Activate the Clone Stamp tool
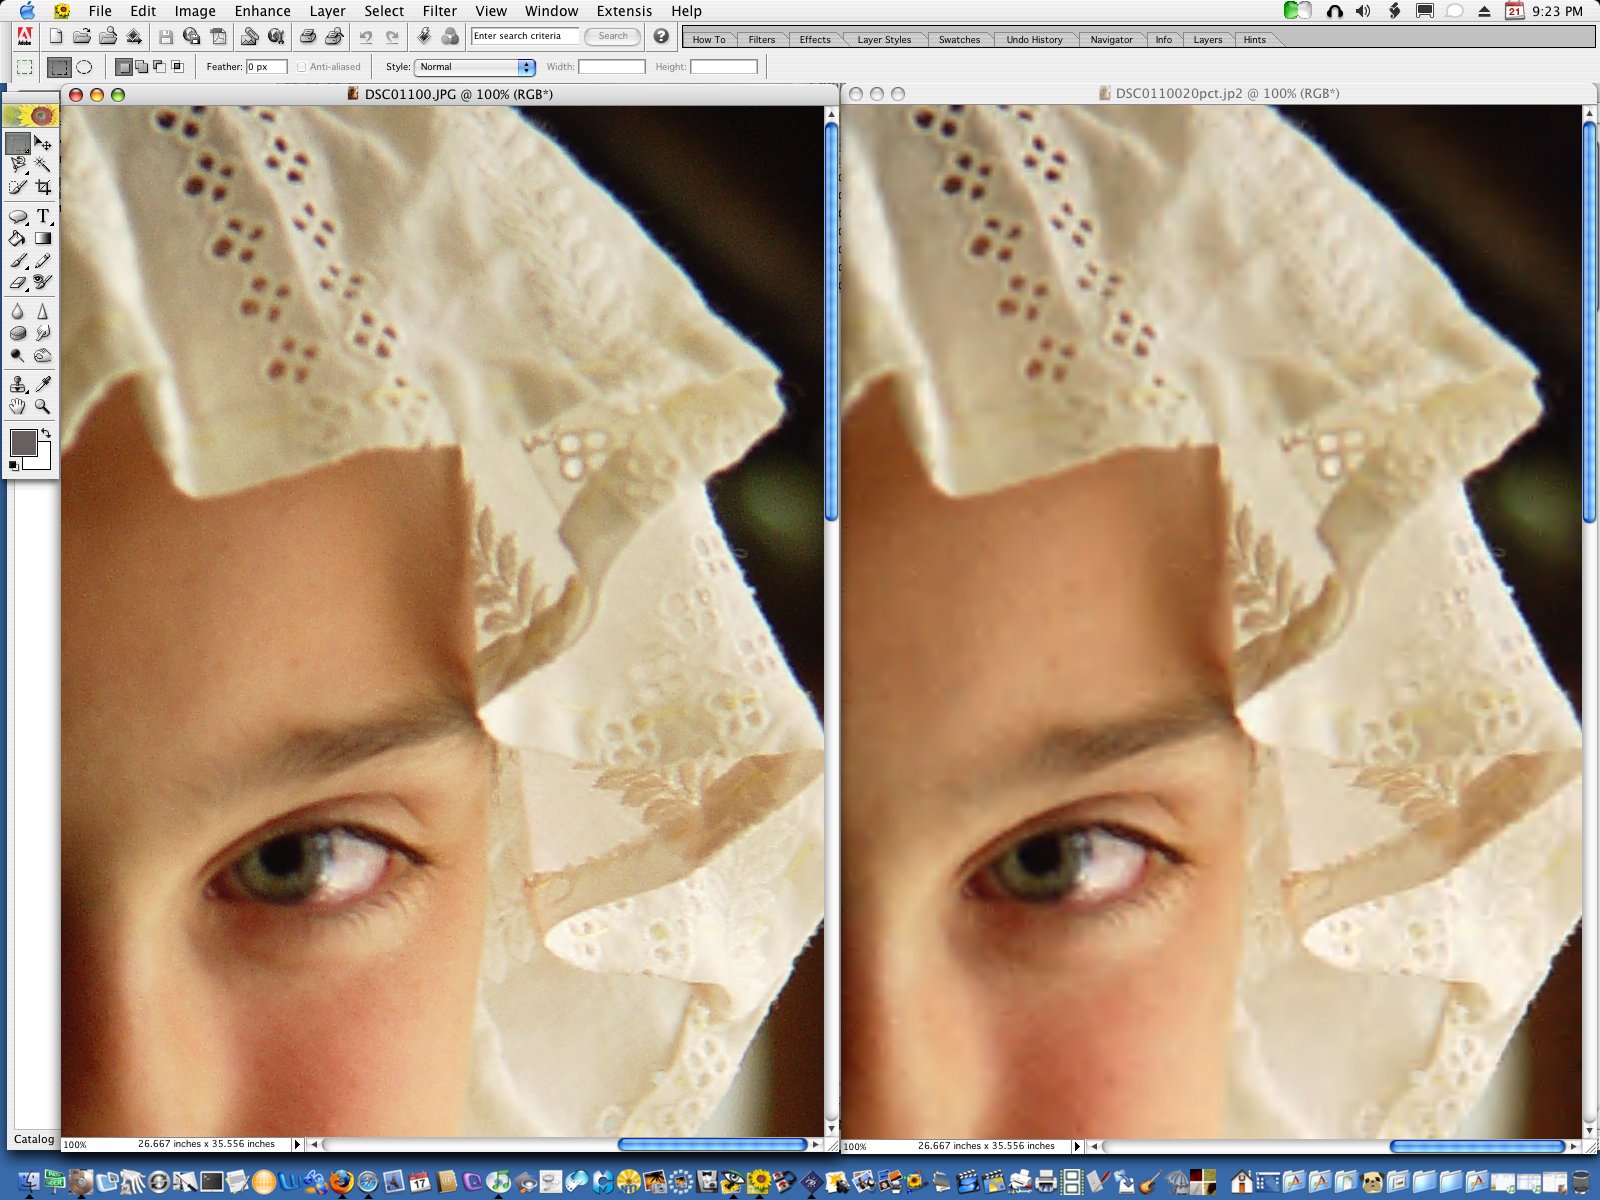This screenshot has width=1600, height=1200. (18, 384)
